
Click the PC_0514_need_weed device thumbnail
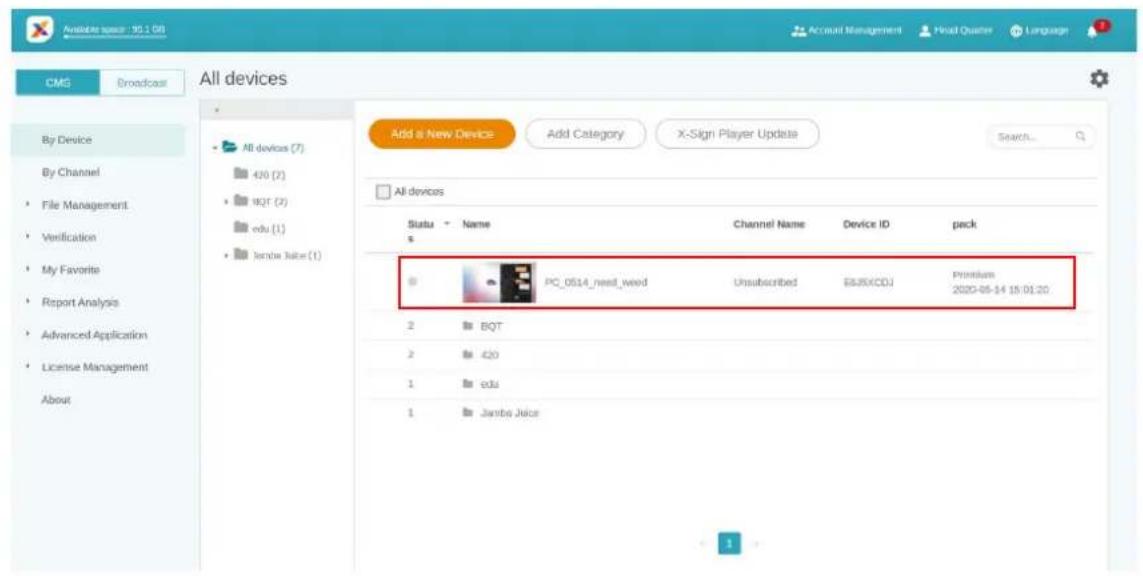point(499,283)
